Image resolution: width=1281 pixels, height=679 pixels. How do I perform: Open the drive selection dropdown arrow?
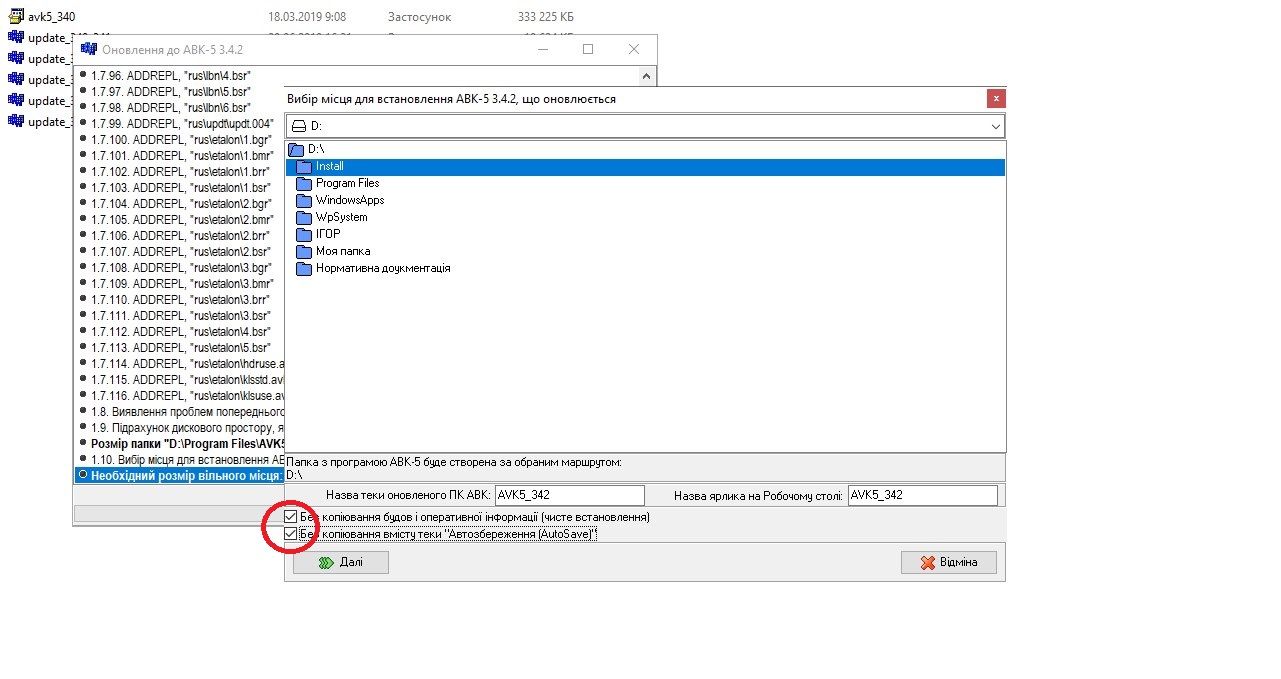click(x=995, y=127)
